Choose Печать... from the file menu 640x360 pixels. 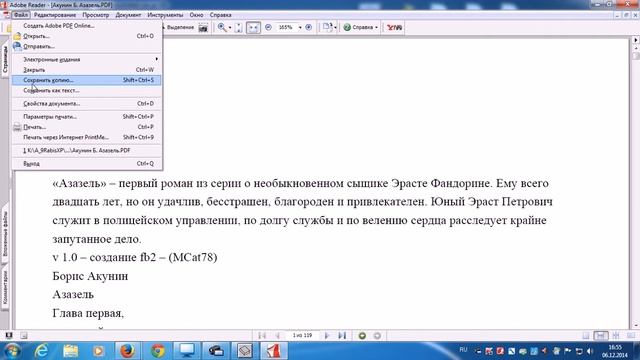click(x=86, y=127)
